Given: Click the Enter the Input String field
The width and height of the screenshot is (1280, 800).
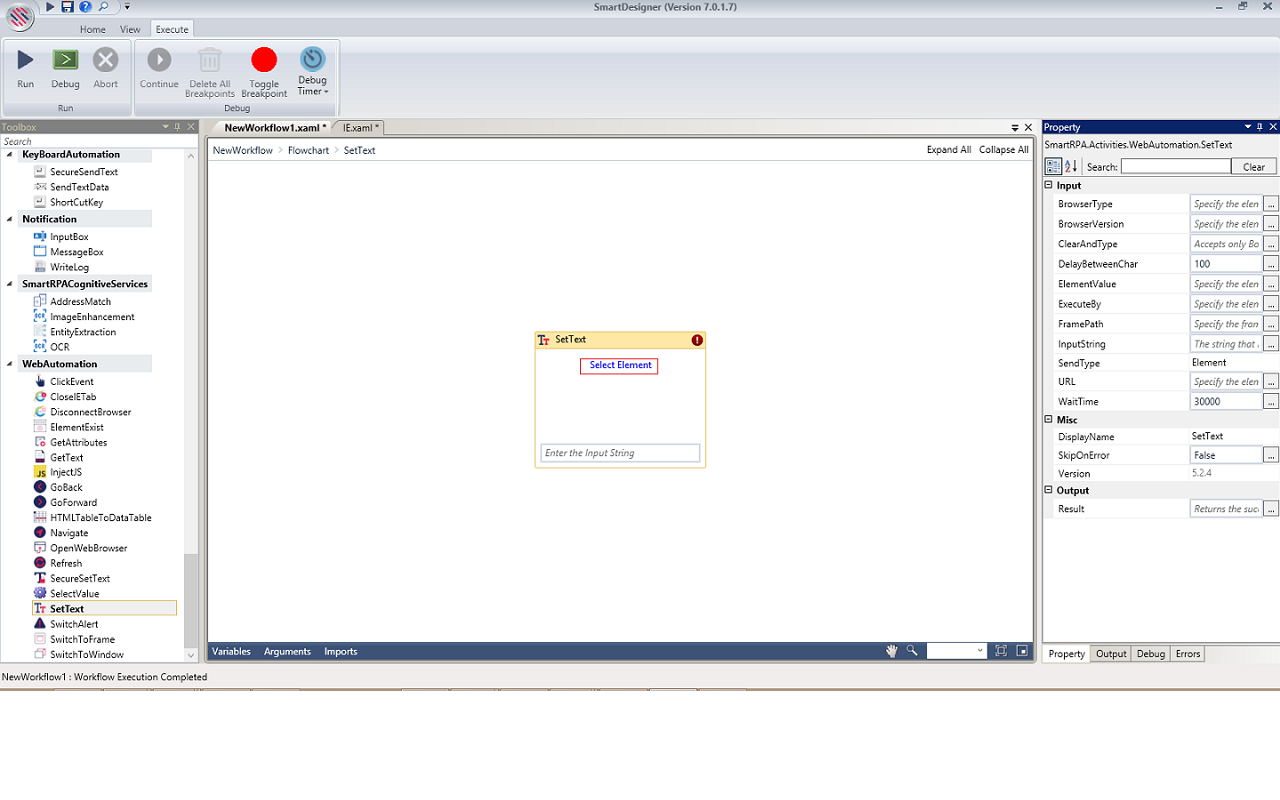Looking at the screenshot, I should click(x=619, y=452).
